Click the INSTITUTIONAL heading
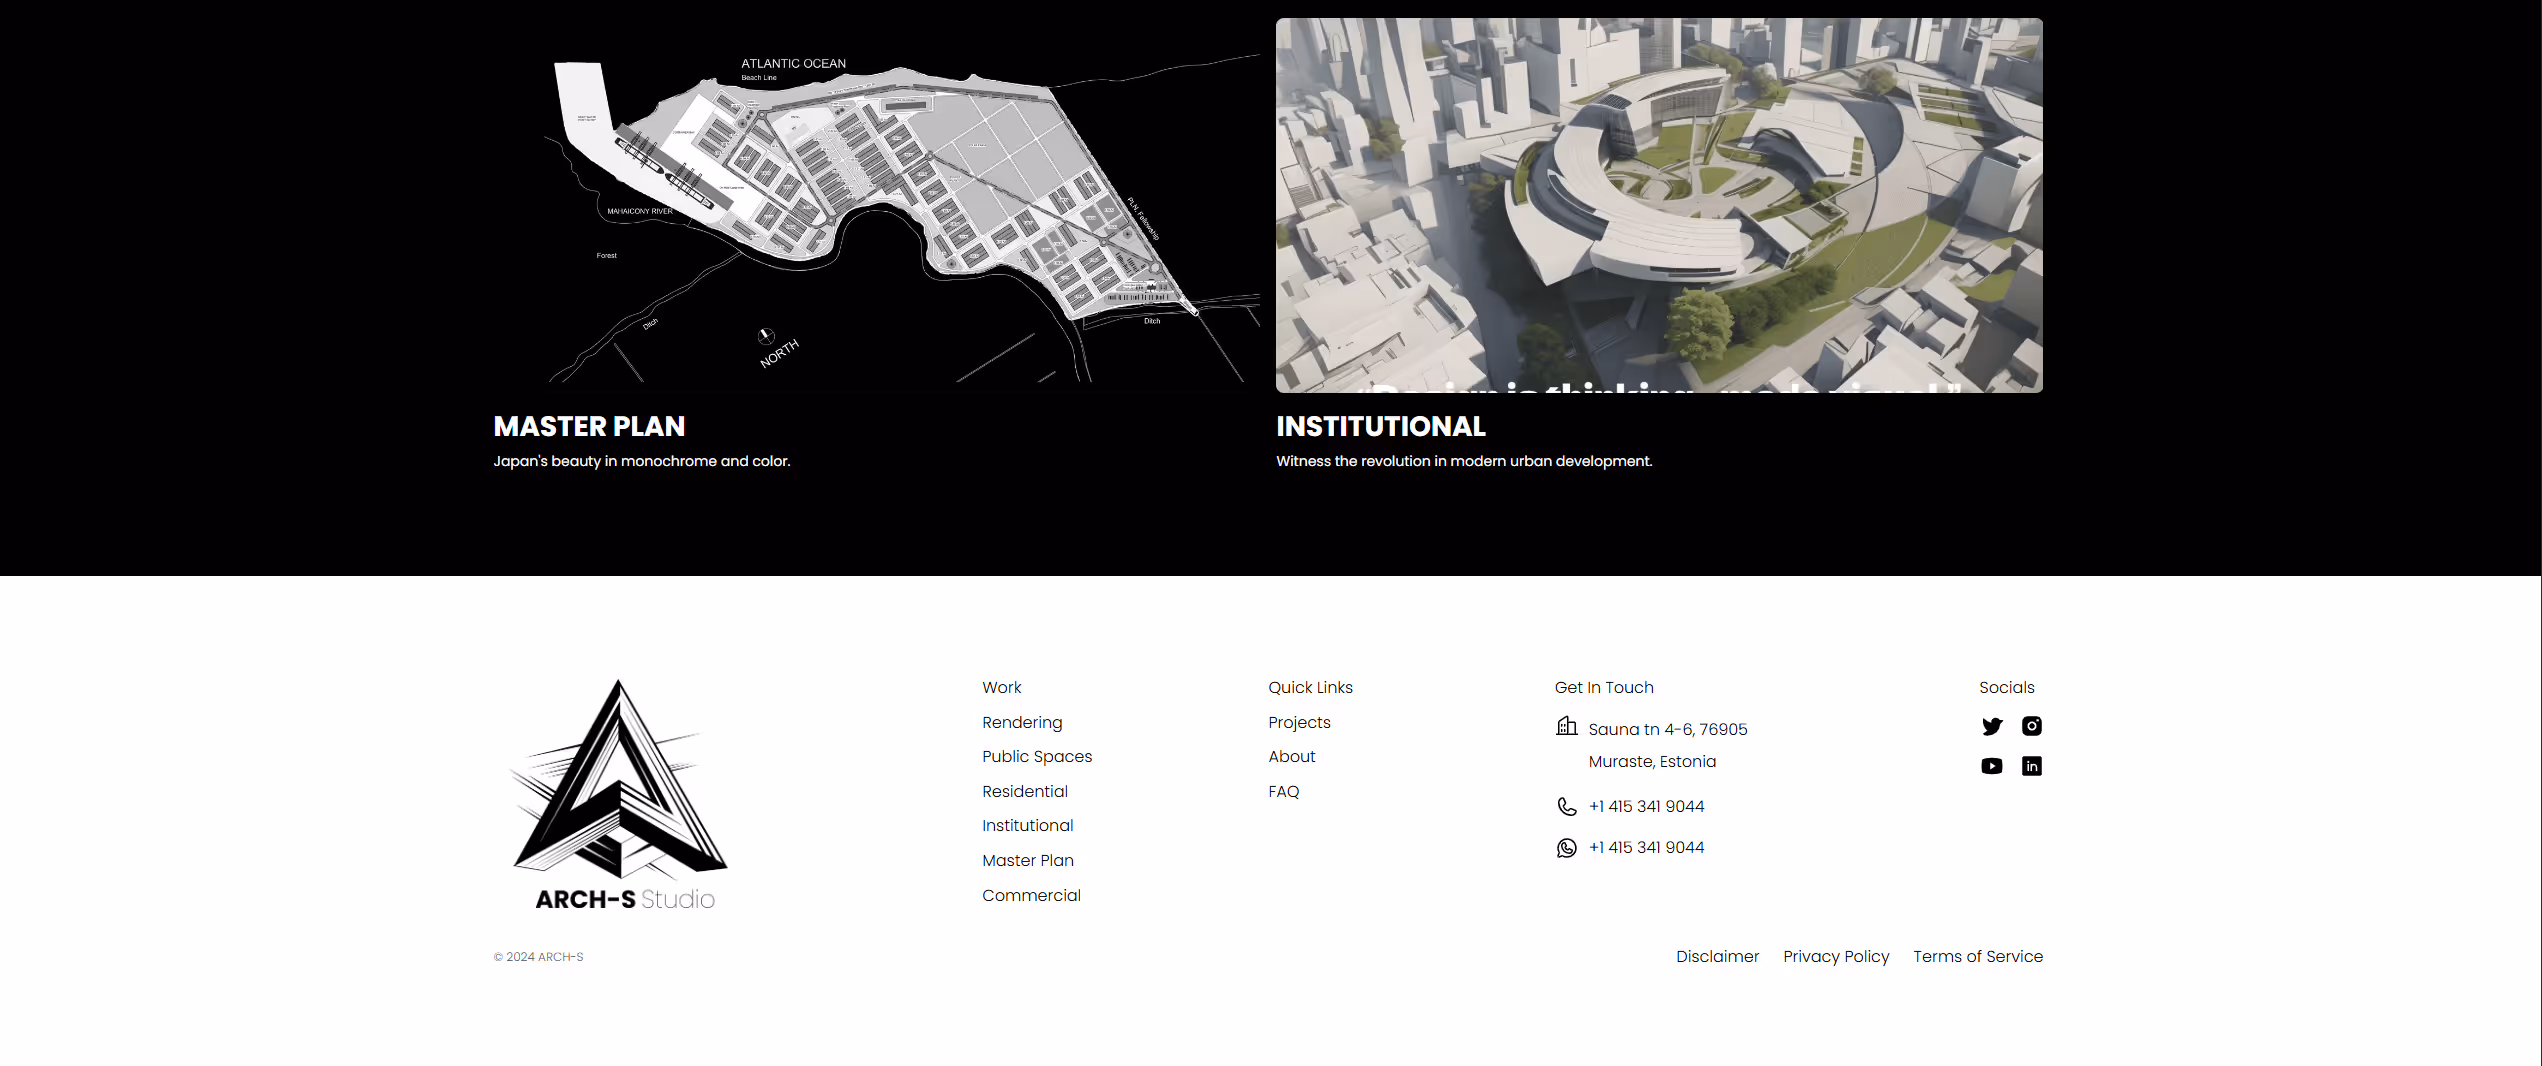The height and width of the screenshot is (1066, 2542). 1380,427
